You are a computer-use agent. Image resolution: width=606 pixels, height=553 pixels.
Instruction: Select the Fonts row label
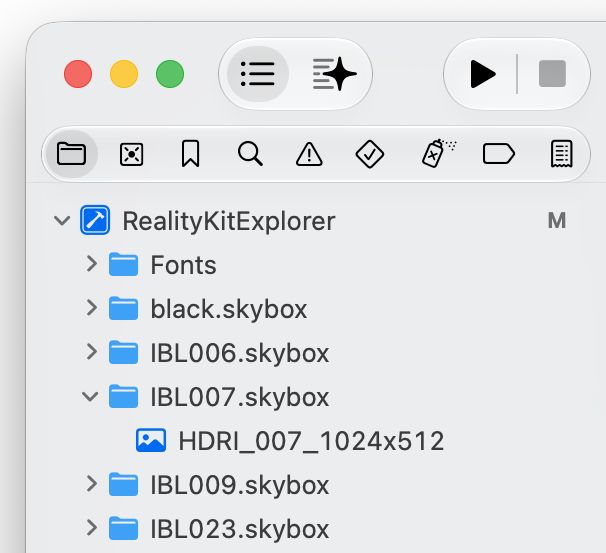(184, 265)
